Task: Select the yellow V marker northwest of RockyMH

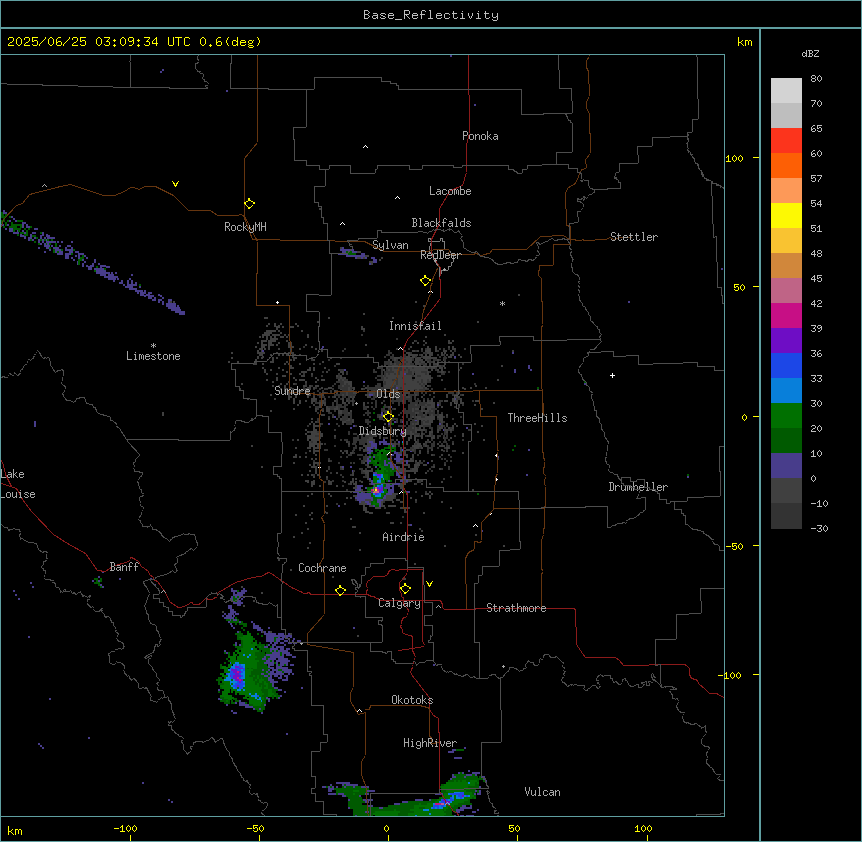Action: [x=175, y=184]
